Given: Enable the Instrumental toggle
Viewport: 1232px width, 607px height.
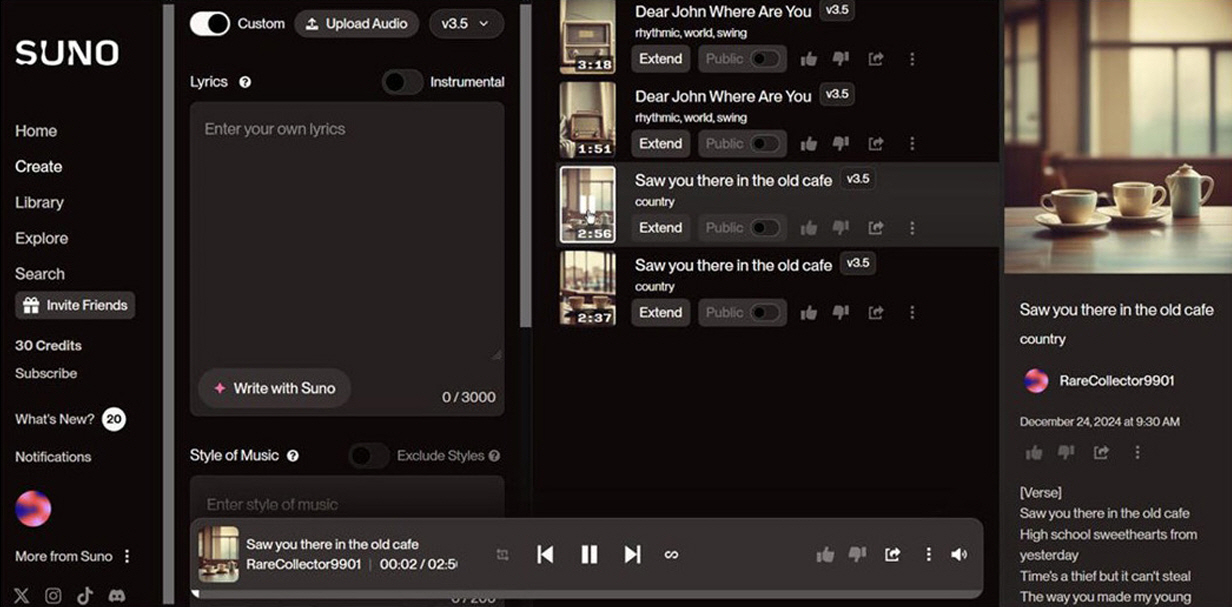Looking at the screenshot, I should (402, 82).
